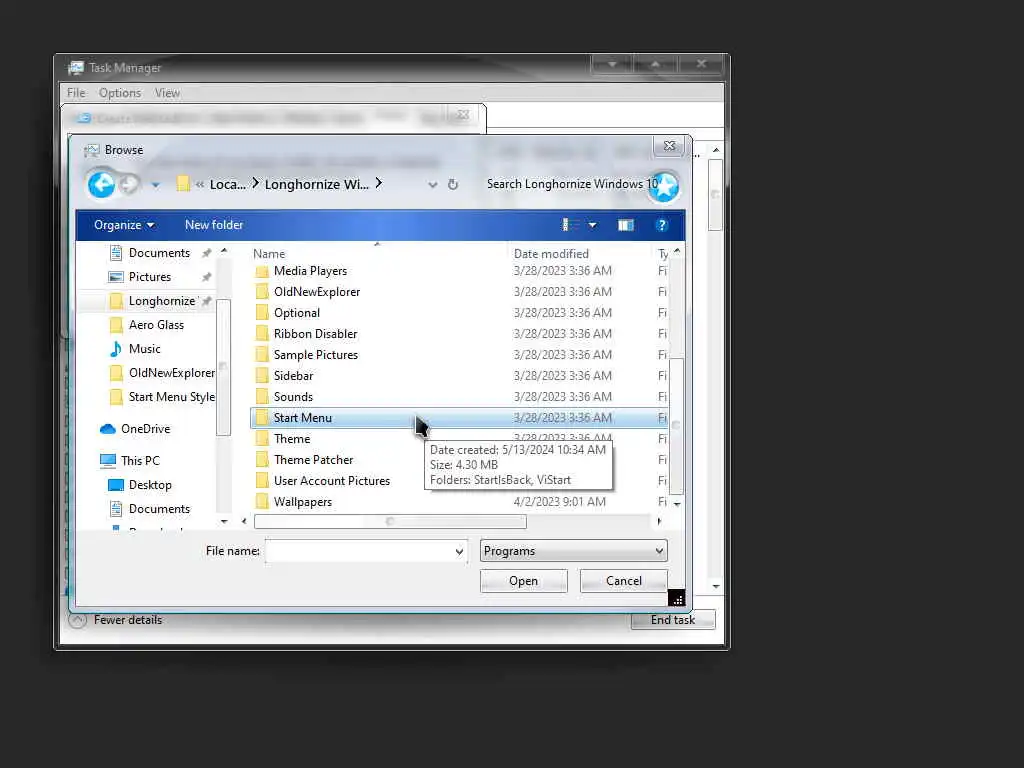The image size is (1024, 768).
Task: Select the Loca... breadcrumb segment
Action: (x=227, y=185)
